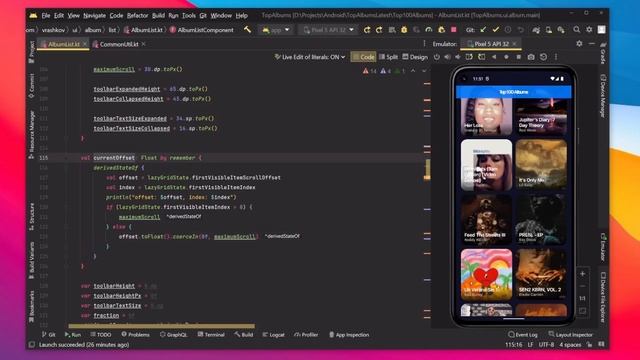
Task: Click the emulator back triangle button
Action: [x=494, y=57]
